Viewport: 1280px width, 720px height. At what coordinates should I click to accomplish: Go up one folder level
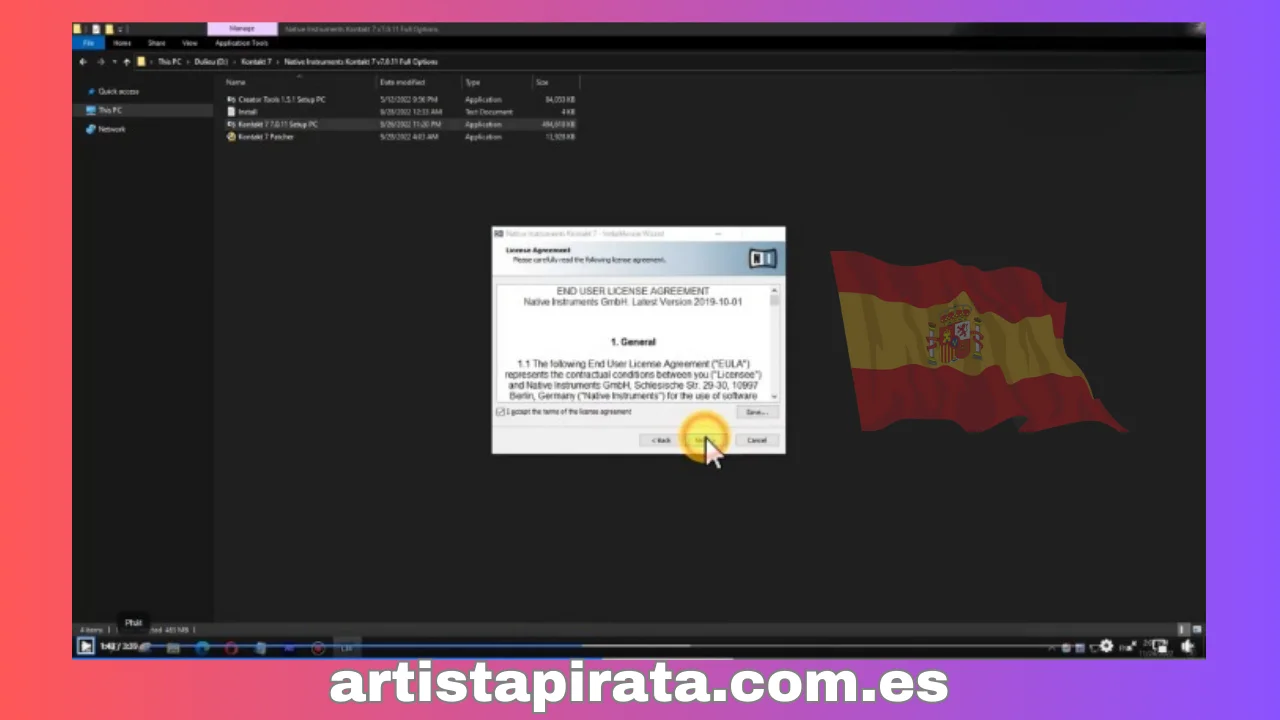pyautogui.click(x=126, y=62)
